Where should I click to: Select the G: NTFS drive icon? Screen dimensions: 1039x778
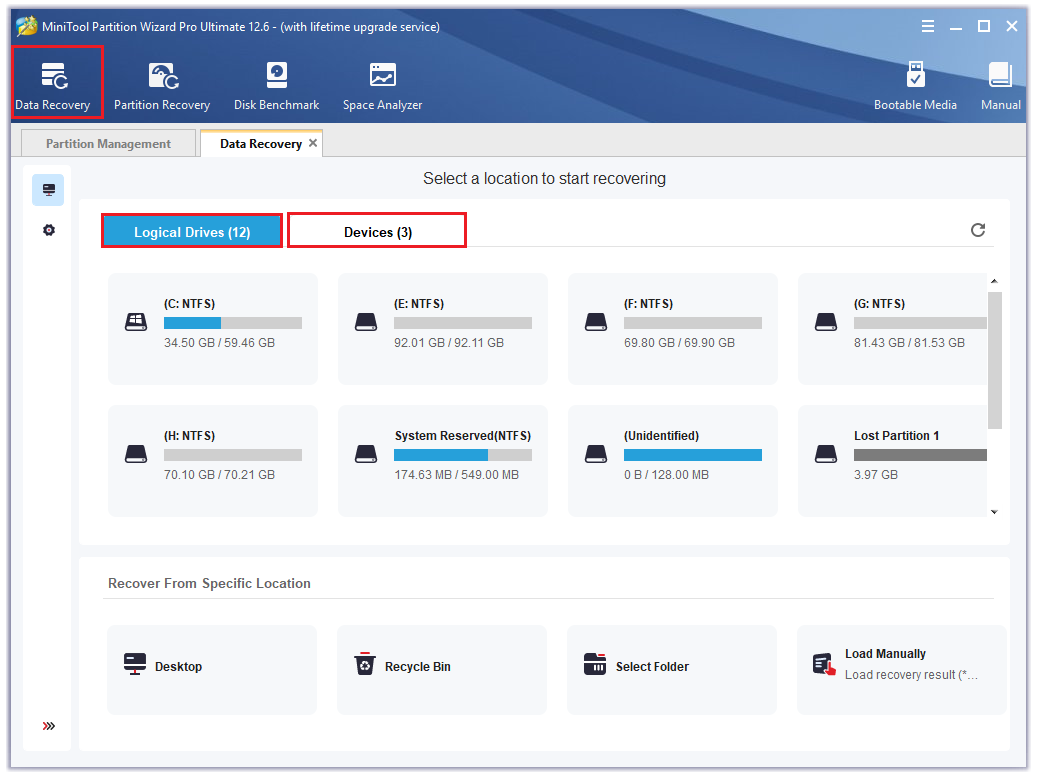pyautogui.click(x=826, y=322)
